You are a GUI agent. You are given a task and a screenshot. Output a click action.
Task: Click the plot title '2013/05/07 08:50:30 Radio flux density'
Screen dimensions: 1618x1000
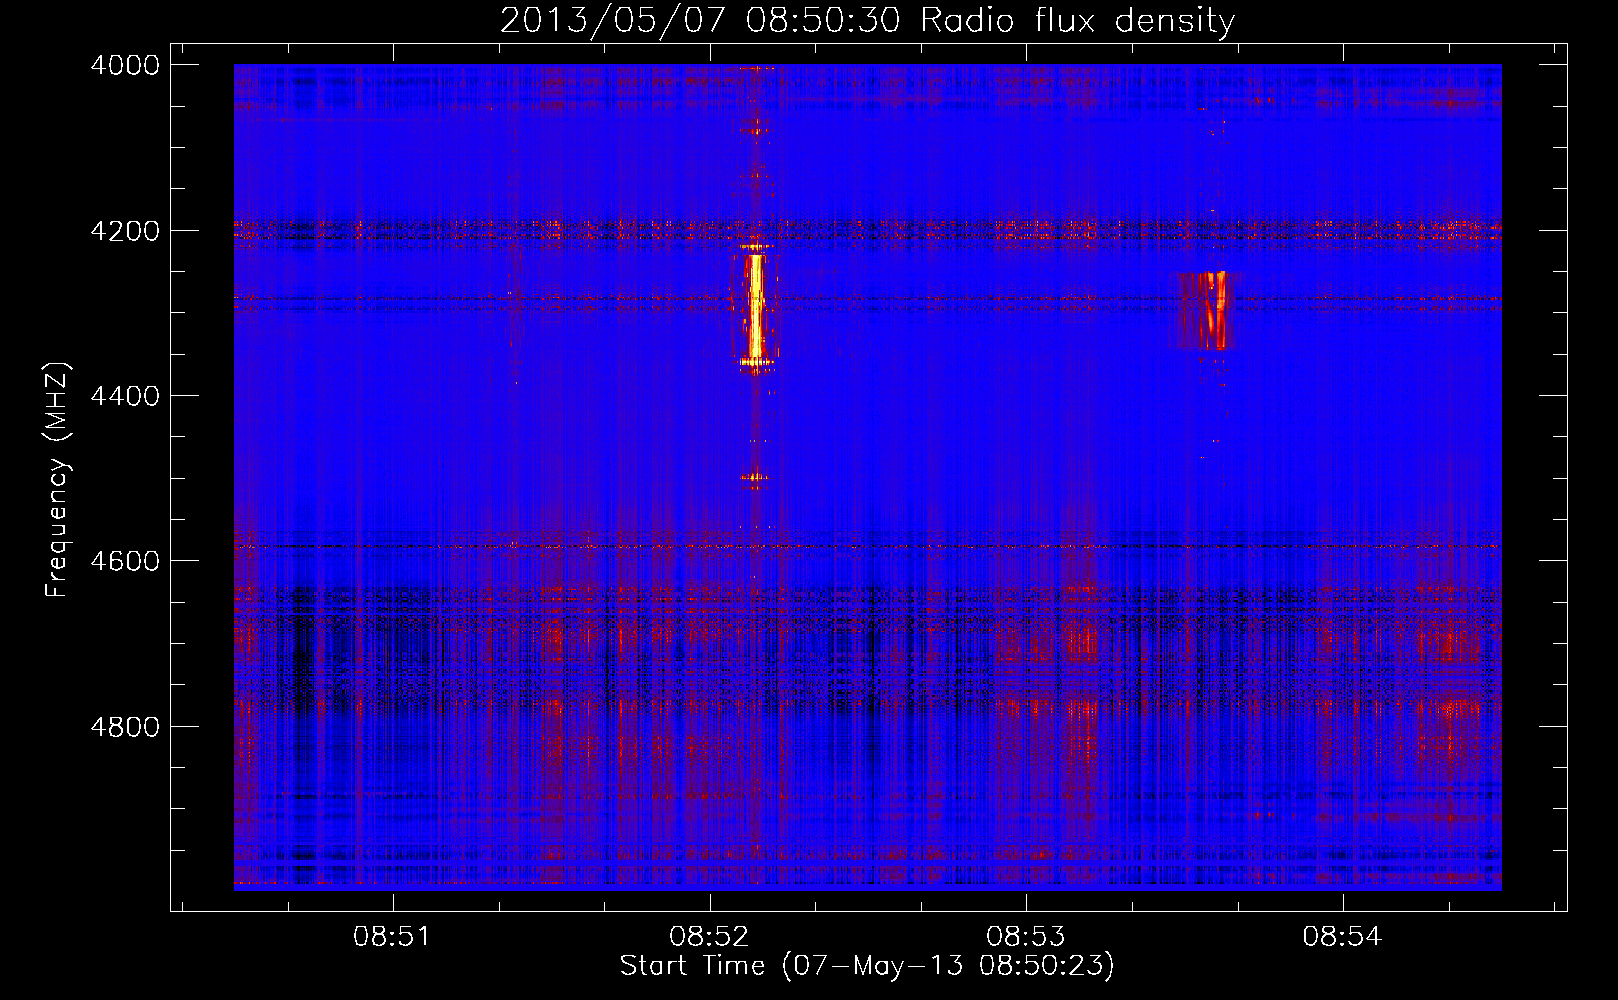(x=867, y=20)
